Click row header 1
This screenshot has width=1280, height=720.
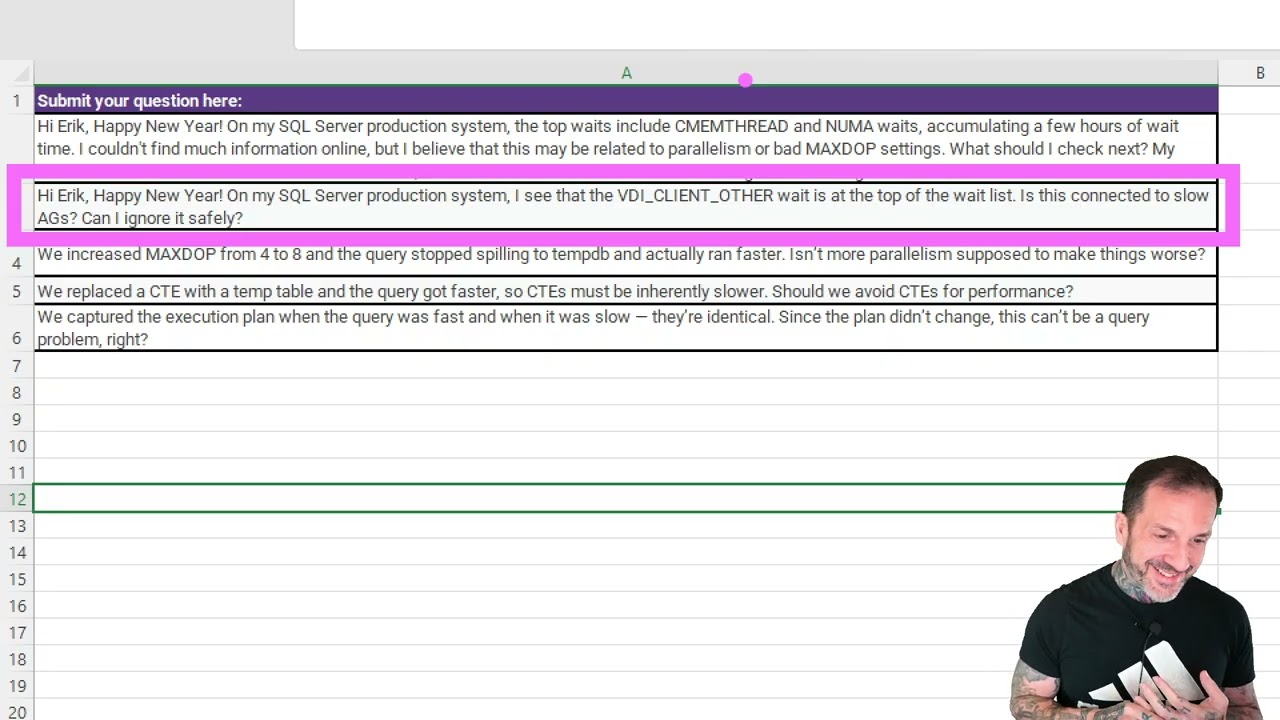(17, 100)
